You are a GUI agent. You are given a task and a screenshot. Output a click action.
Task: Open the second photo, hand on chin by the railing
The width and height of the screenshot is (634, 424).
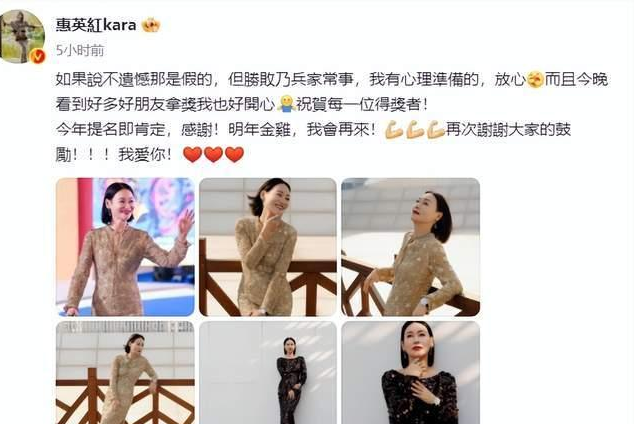click(268, 247)
